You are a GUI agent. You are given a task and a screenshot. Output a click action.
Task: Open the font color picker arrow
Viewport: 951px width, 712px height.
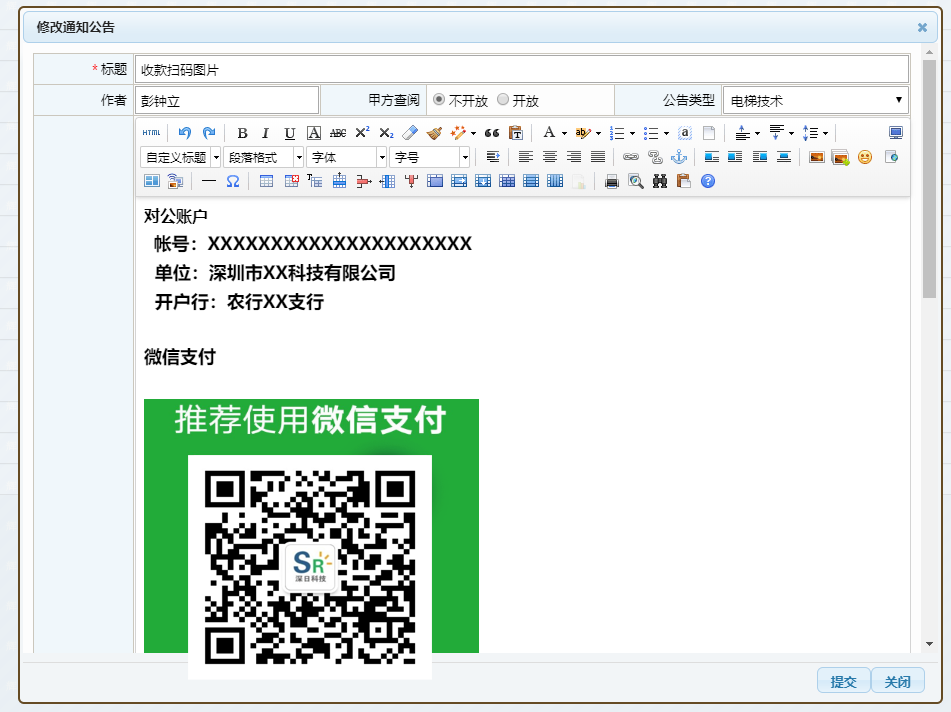pyautogui.click(x=564, y=133)
